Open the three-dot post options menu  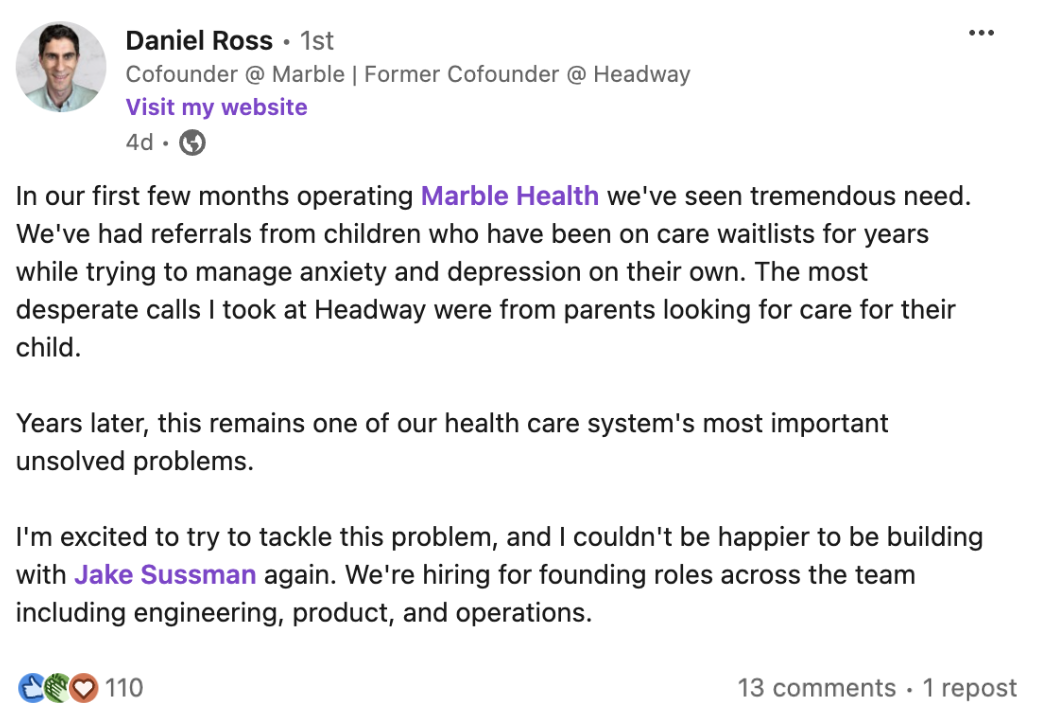point(981,33)
